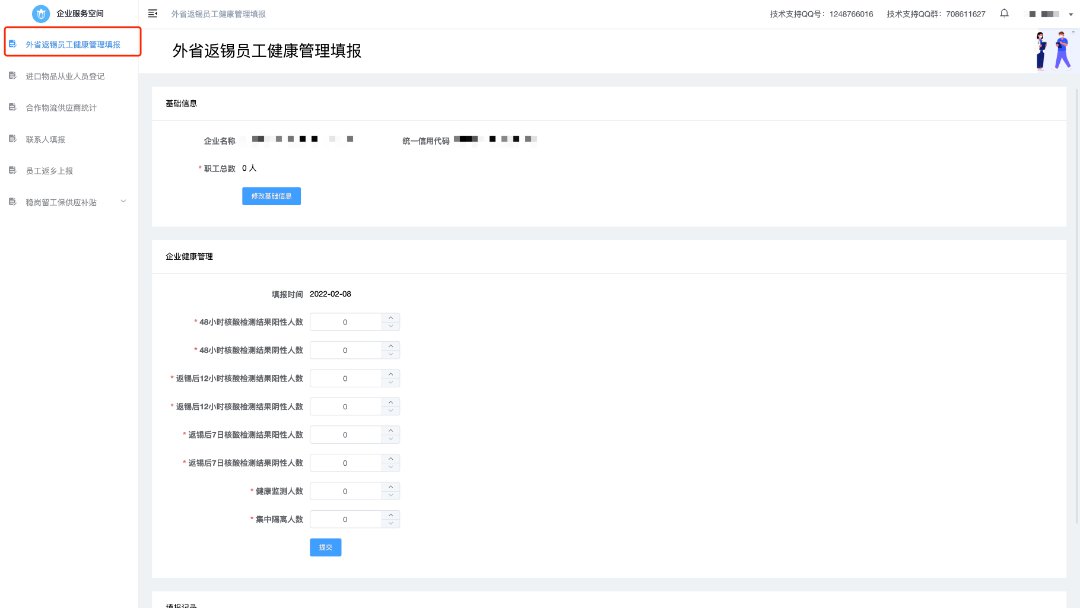Open the 员工返乡上报 menu item
Image resolution: width=1080 pixels, height=608 pixels.
pos(49,171)
